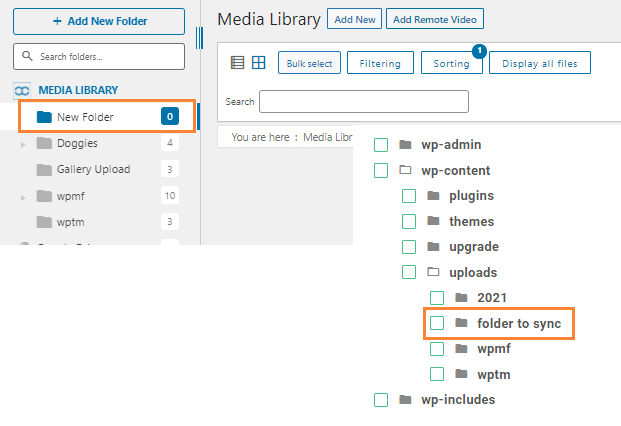Click the uploads open folder icon

click(433, 272)
